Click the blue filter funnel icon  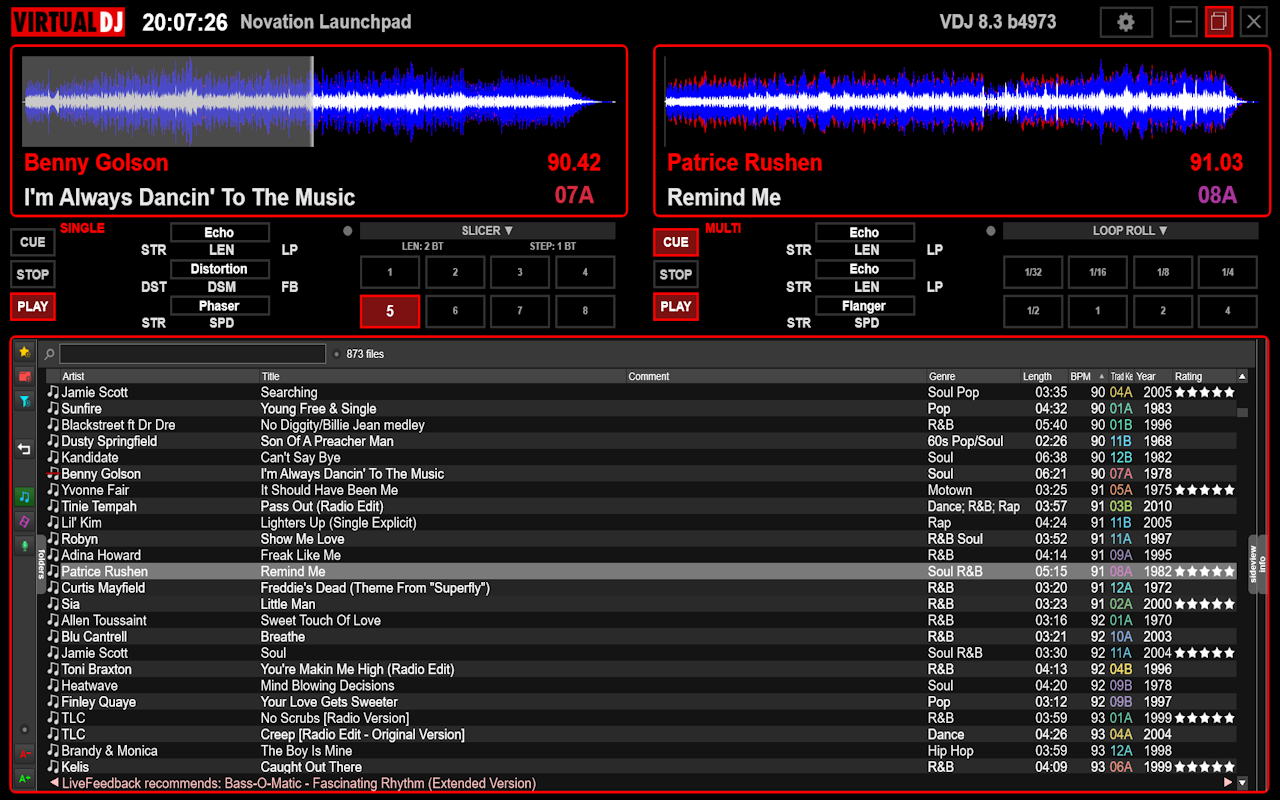coord(25,401)
